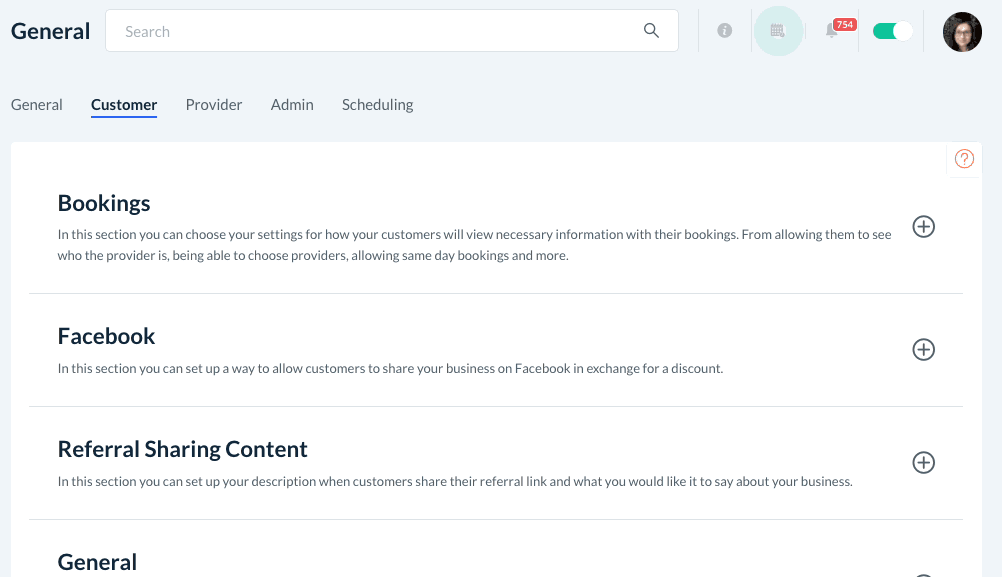1002x577 pixels.
Task: Expand Referral Sharing Content plus icon
Action: 924,463
